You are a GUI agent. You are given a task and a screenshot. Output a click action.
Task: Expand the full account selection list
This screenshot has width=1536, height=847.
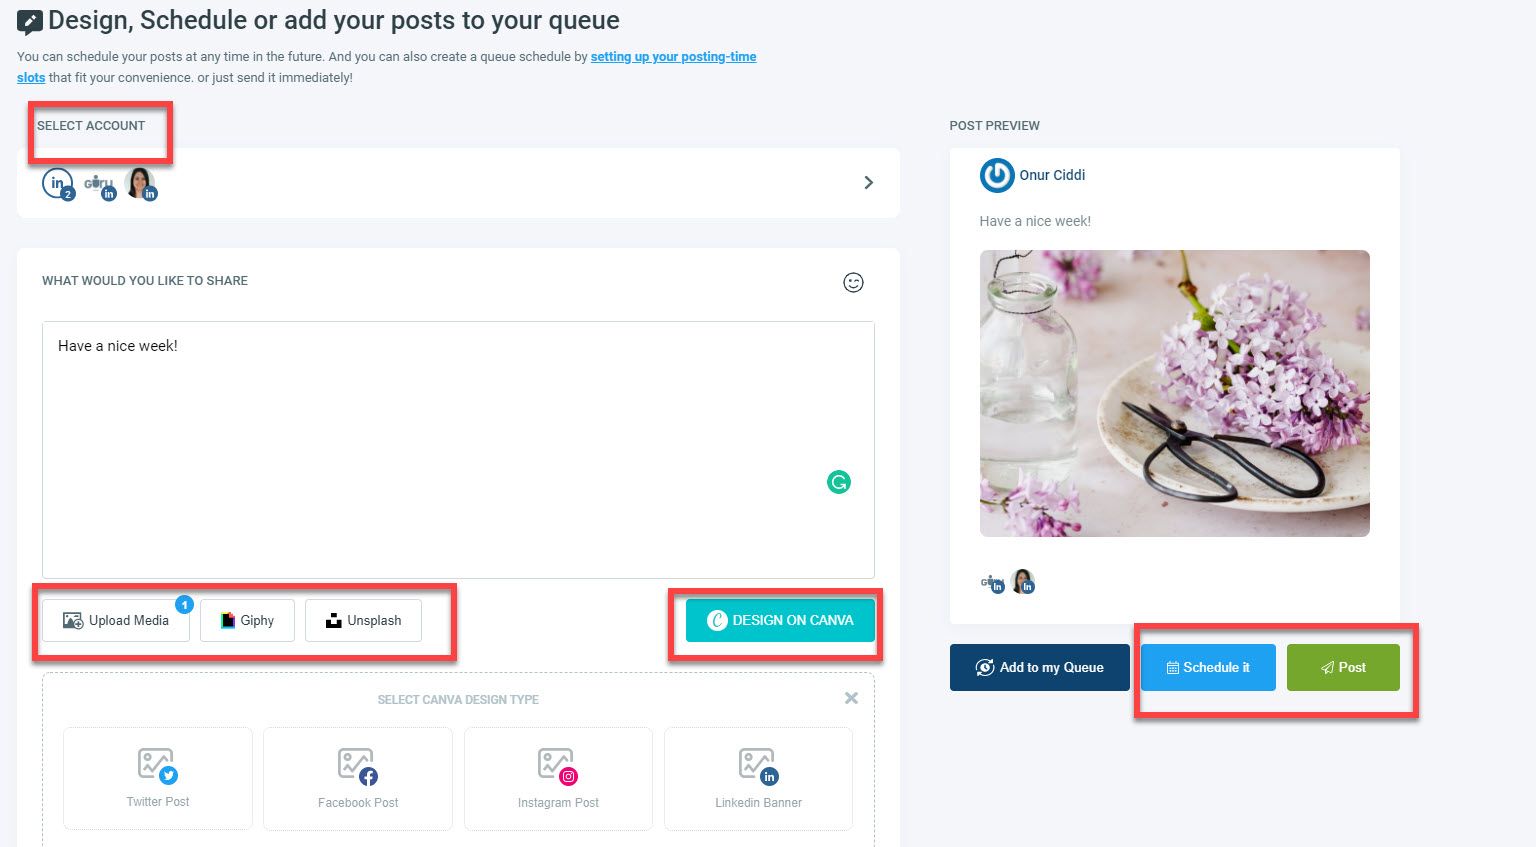tap(868, 183)
